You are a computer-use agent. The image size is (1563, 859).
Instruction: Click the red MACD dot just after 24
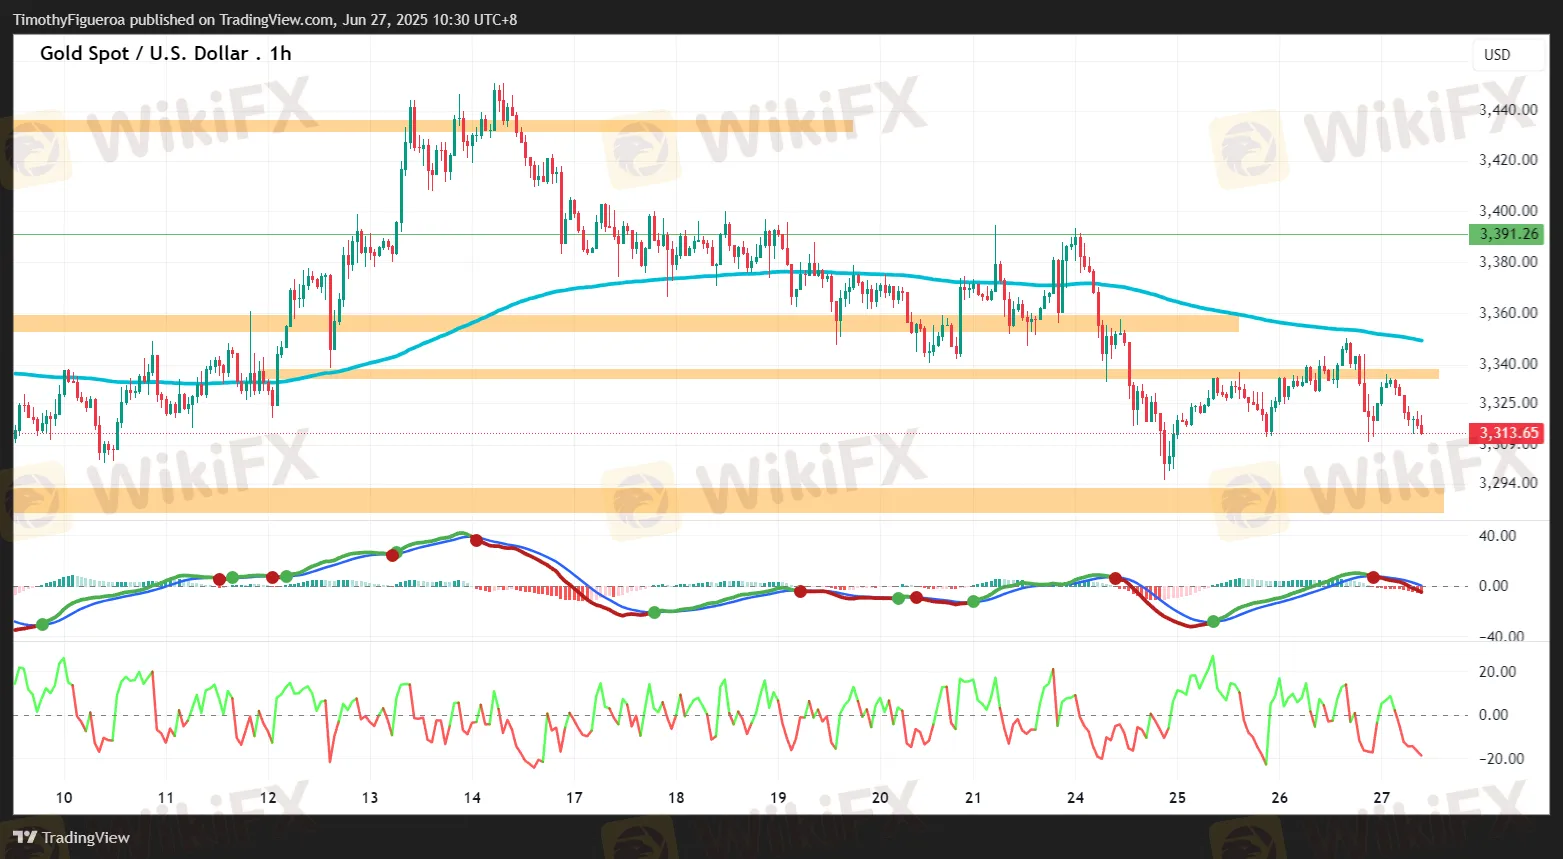tap(1115, 579)
